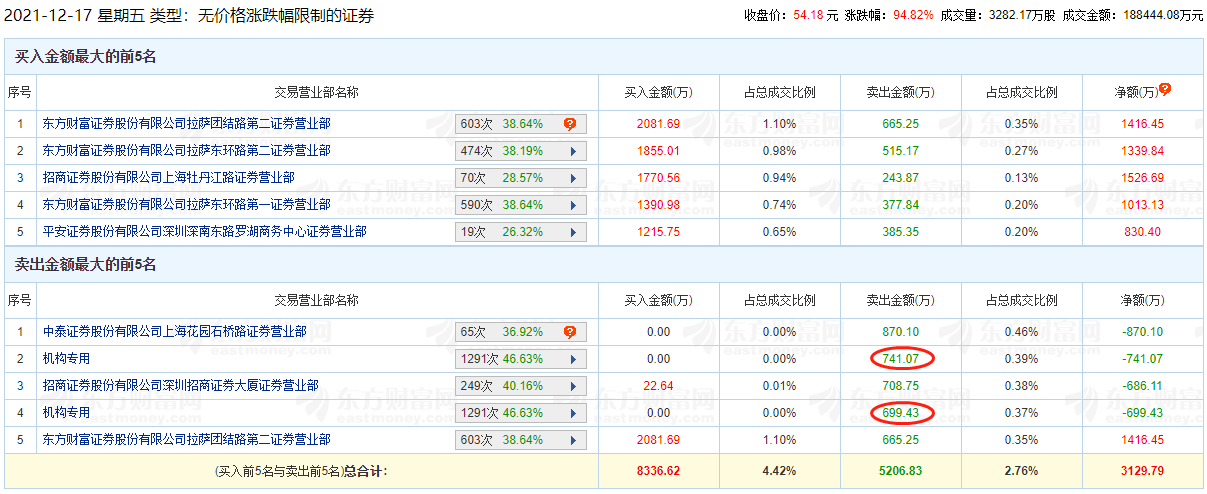1207x494 pixels.
Task: Click the buy amount 1215.75
Action: (x=658, y=232)
